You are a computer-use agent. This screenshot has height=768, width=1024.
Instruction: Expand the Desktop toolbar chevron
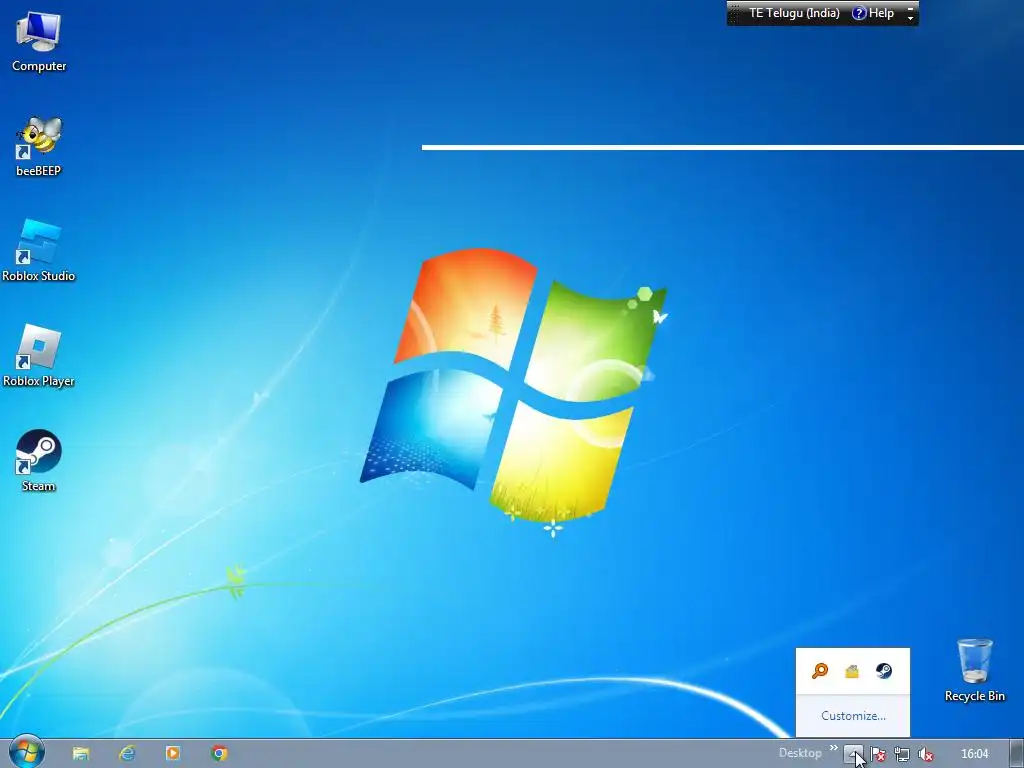pyautogui.click(x=833, y=748)
